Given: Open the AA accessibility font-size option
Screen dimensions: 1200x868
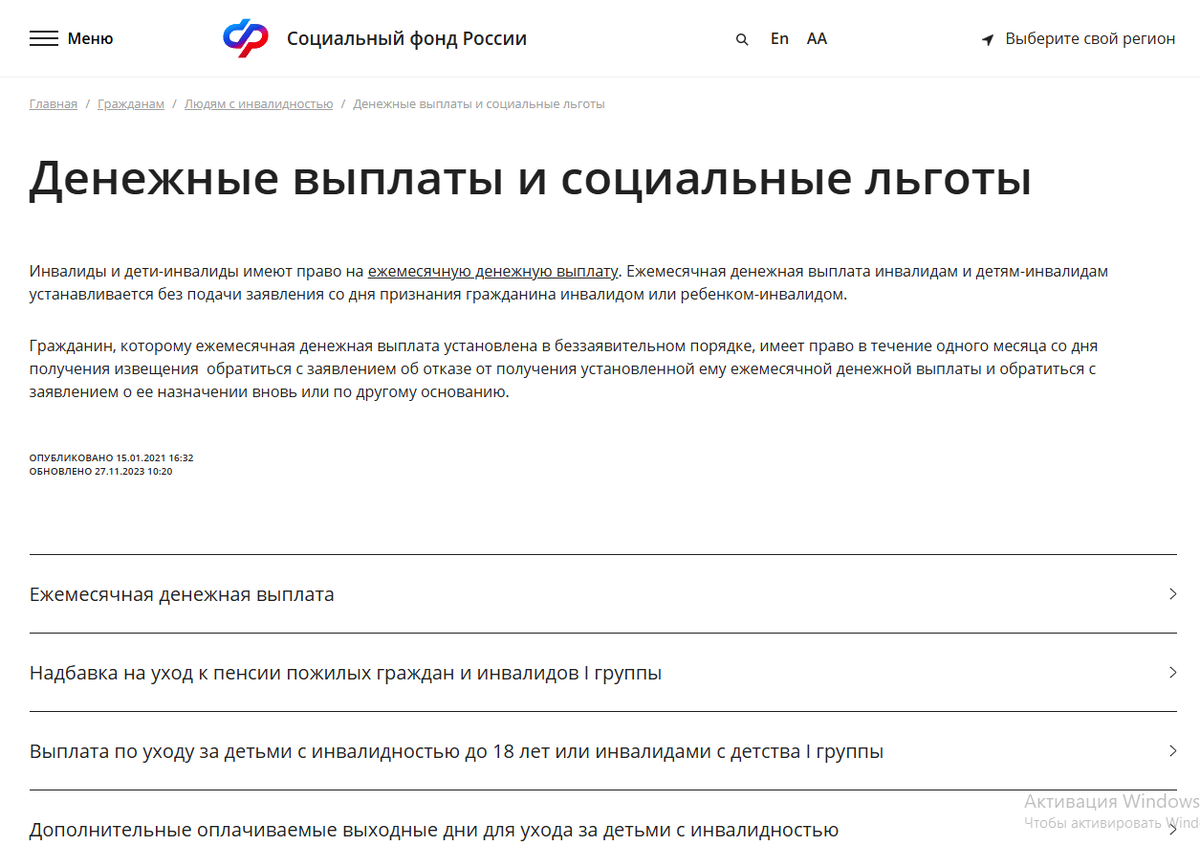Looking at the screenshot, I should (817, 39).
